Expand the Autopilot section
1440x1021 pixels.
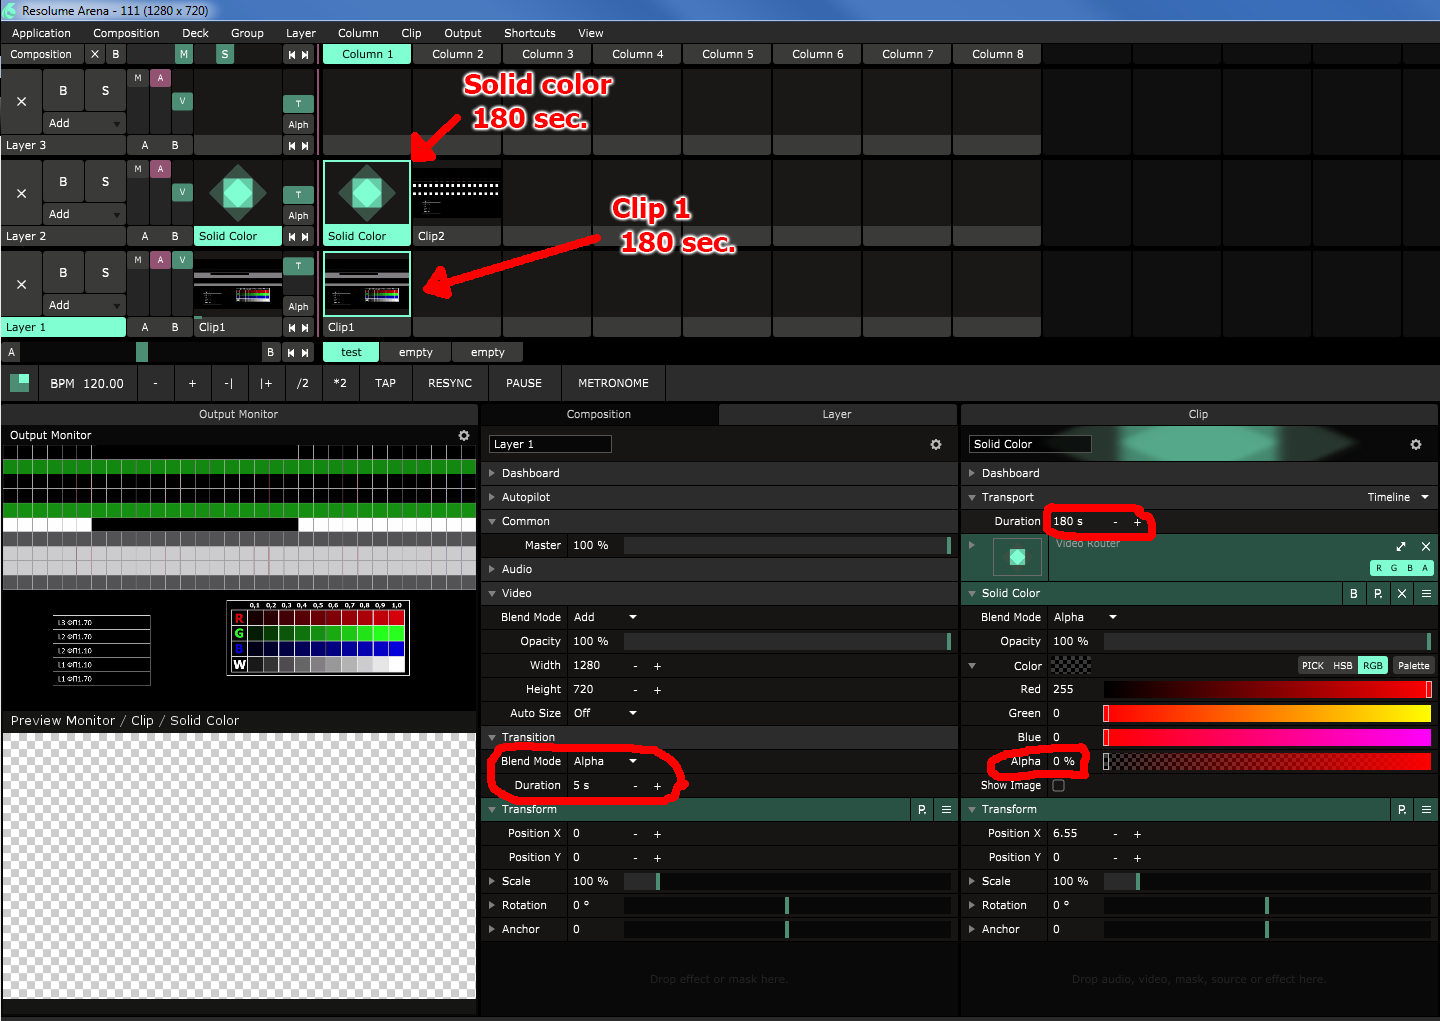pos(525,497)
